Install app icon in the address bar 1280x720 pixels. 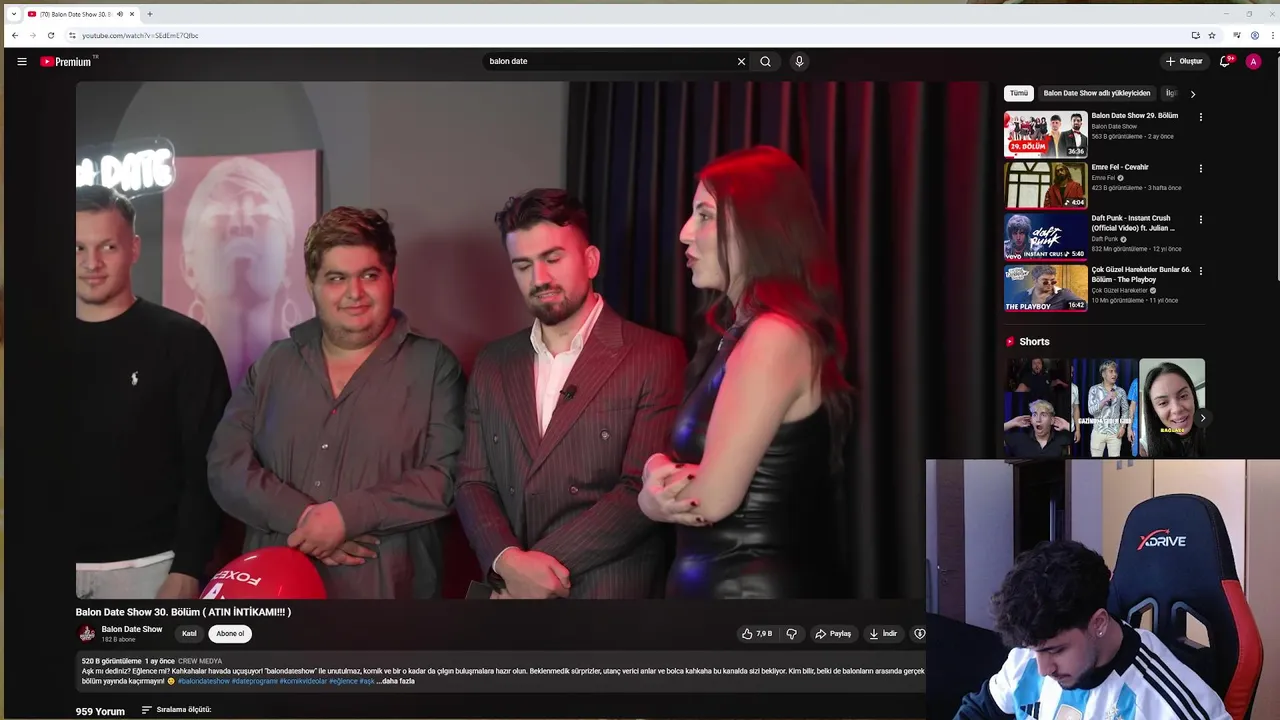[1195, 35]
